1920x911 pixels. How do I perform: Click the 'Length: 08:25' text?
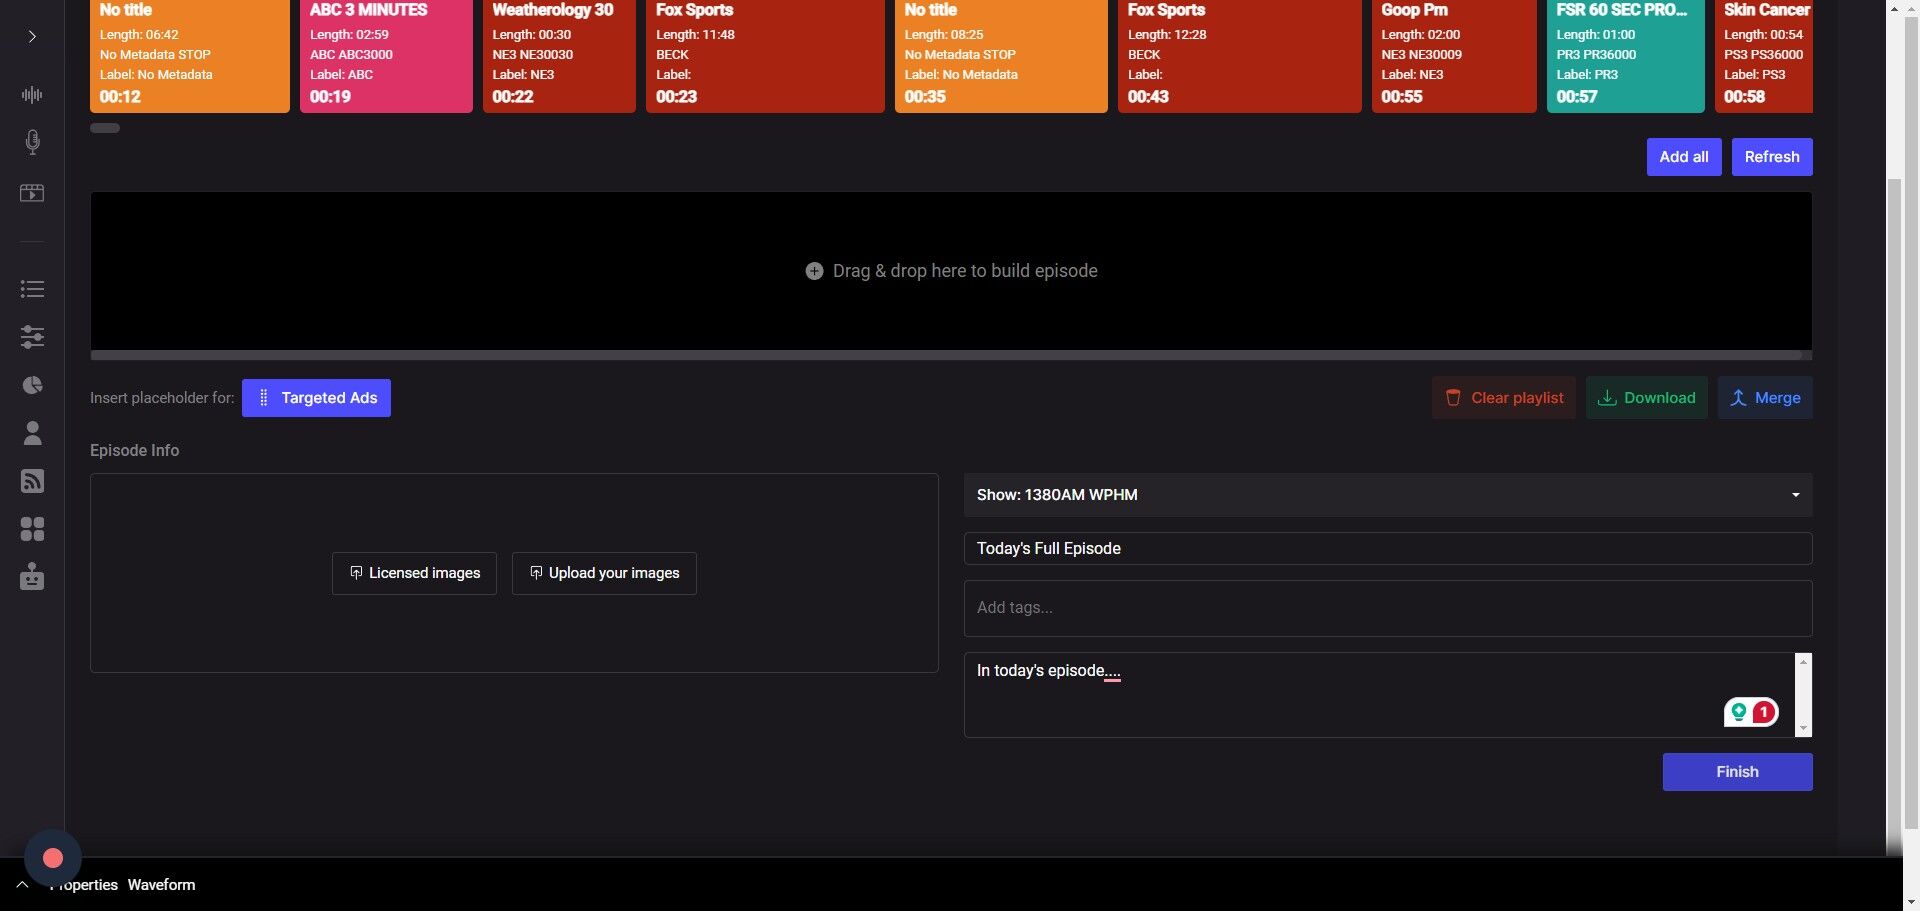944,35
